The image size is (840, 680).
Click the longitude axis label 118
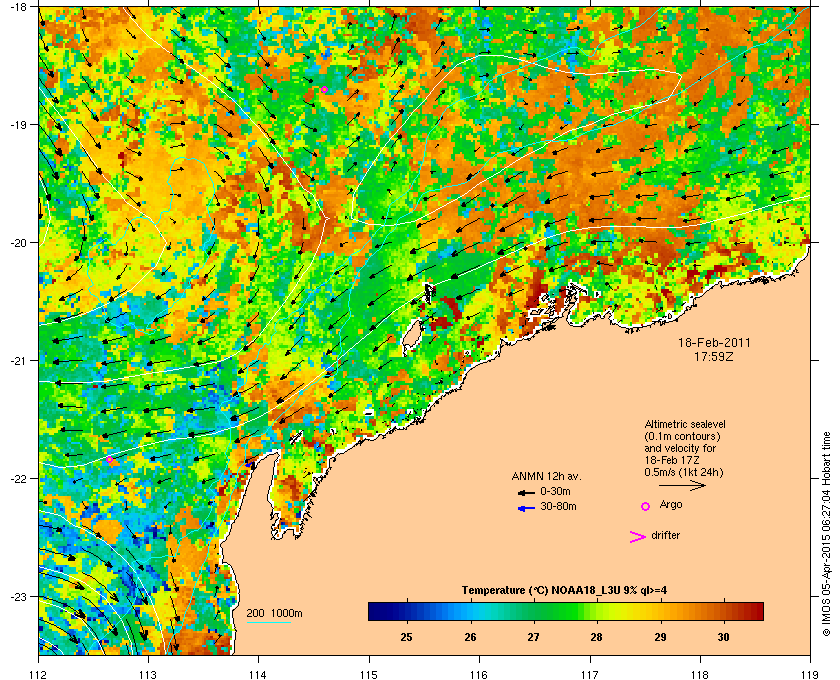click(700, 675)
